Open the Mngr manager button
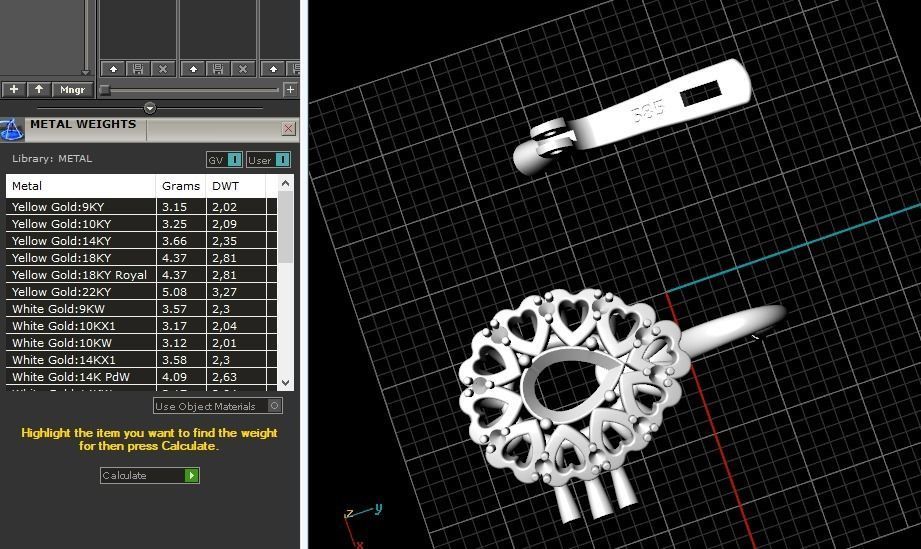This screenshot has height=549, width=921. pyautogui.click(x=72, y=89)
